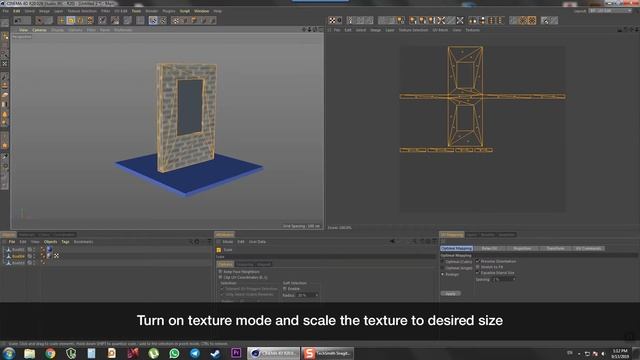Click the paint brush icon at UV toolbar end
This screenshot has height=360, width=640.
click(544, 20)
